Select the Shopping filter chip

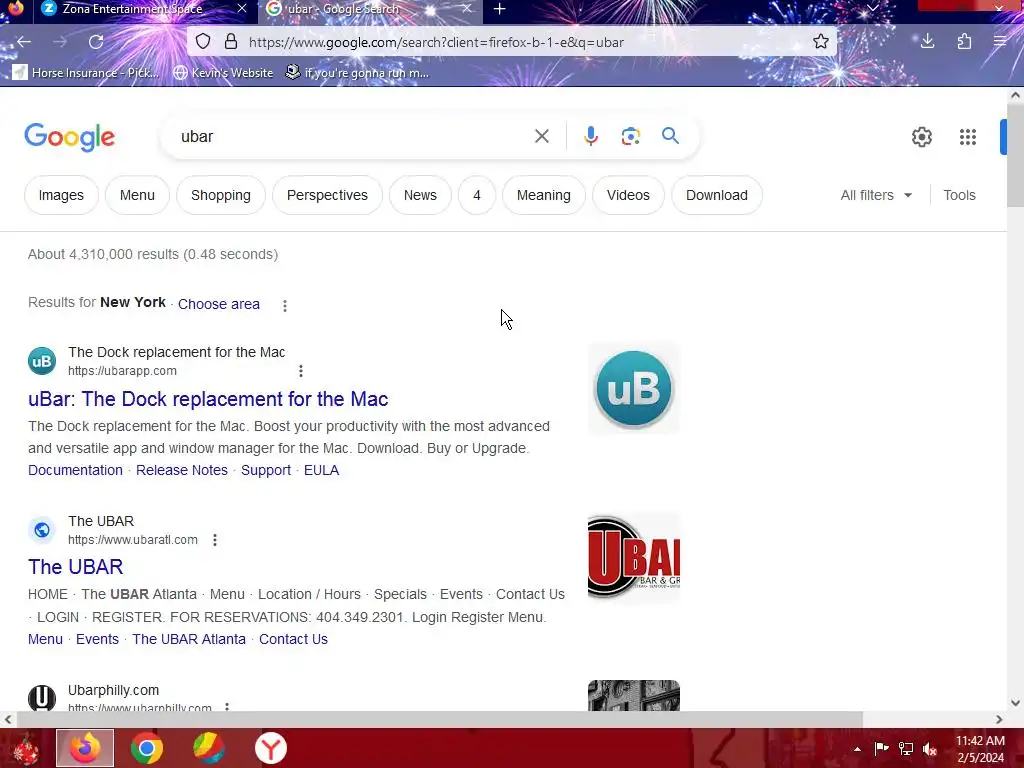221,195
